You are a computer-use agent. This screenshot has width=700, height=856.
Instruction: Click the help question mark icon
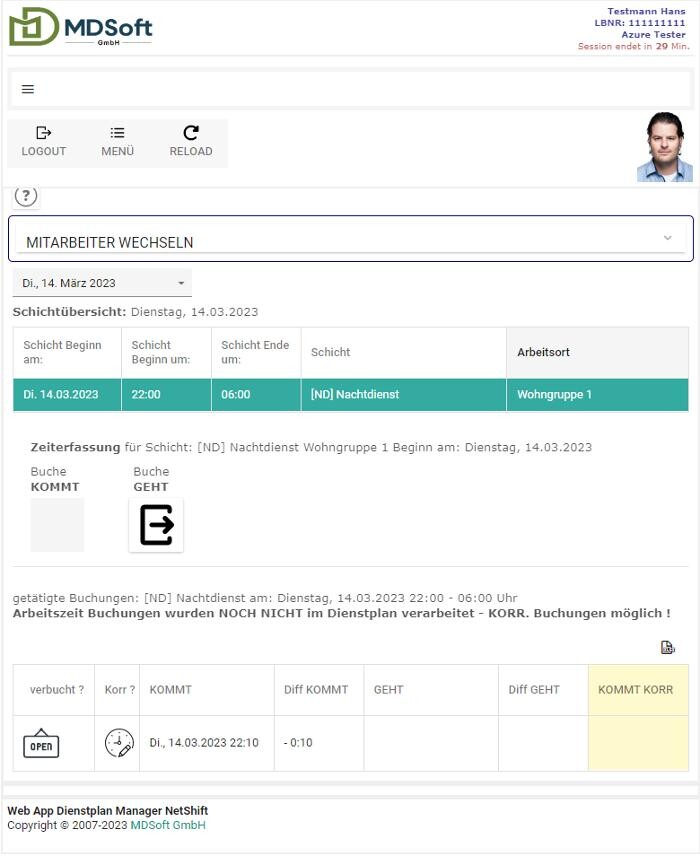[x=26, y=196]
